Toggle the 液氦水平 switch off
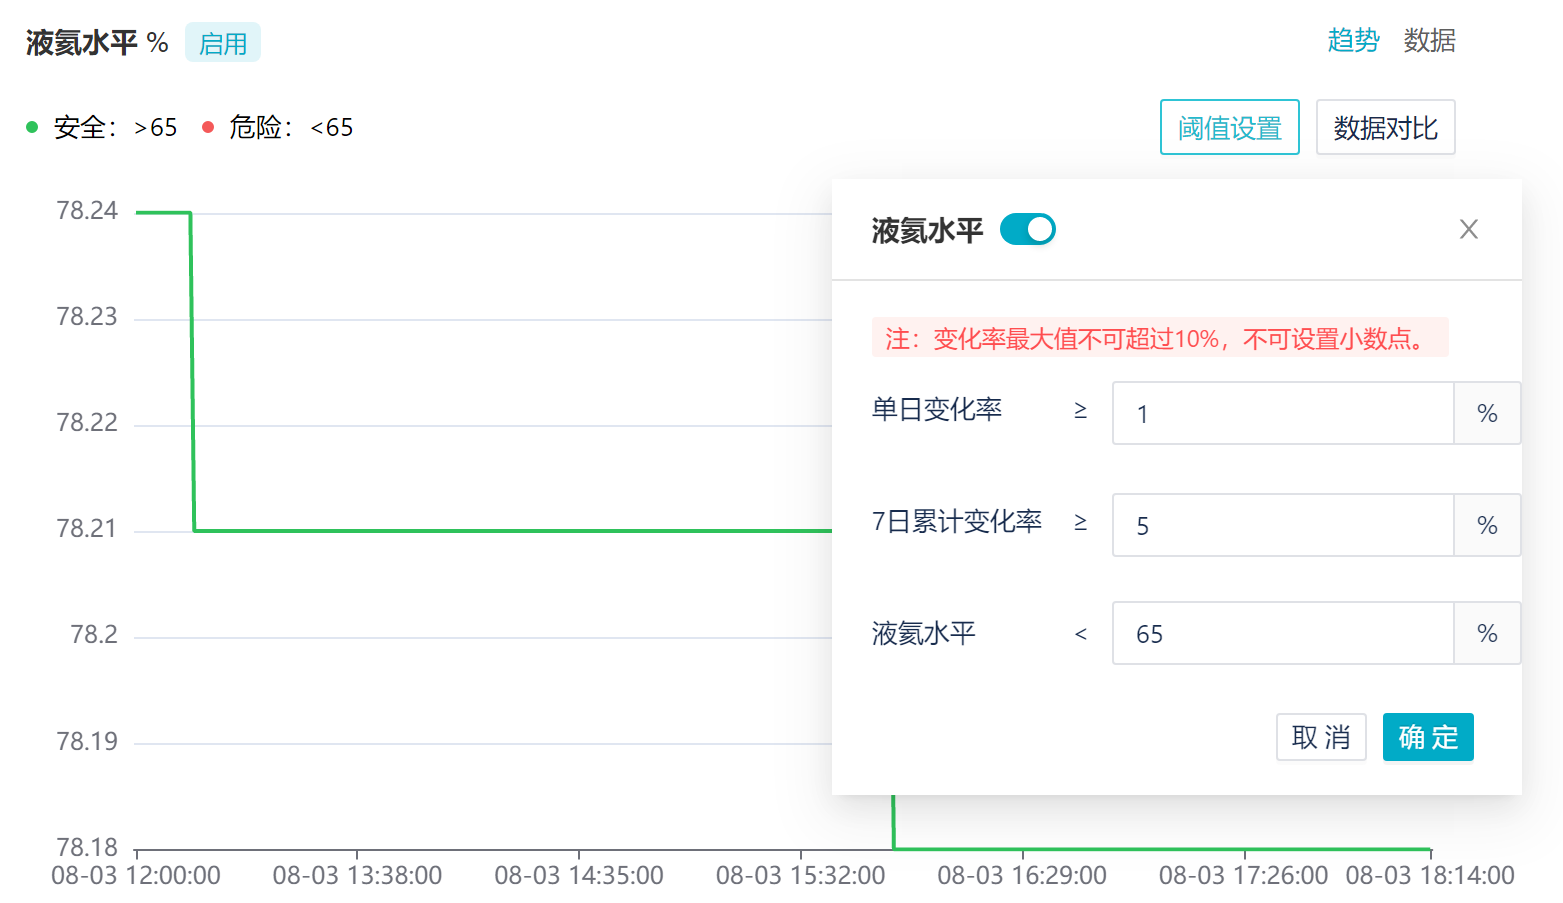 coord(1027,230)
